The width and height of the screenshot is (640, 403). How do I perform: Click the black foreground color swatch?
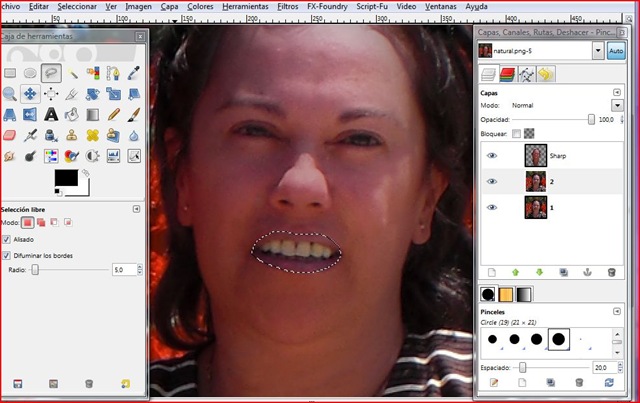pyautogui.click(x=66, y=178)
